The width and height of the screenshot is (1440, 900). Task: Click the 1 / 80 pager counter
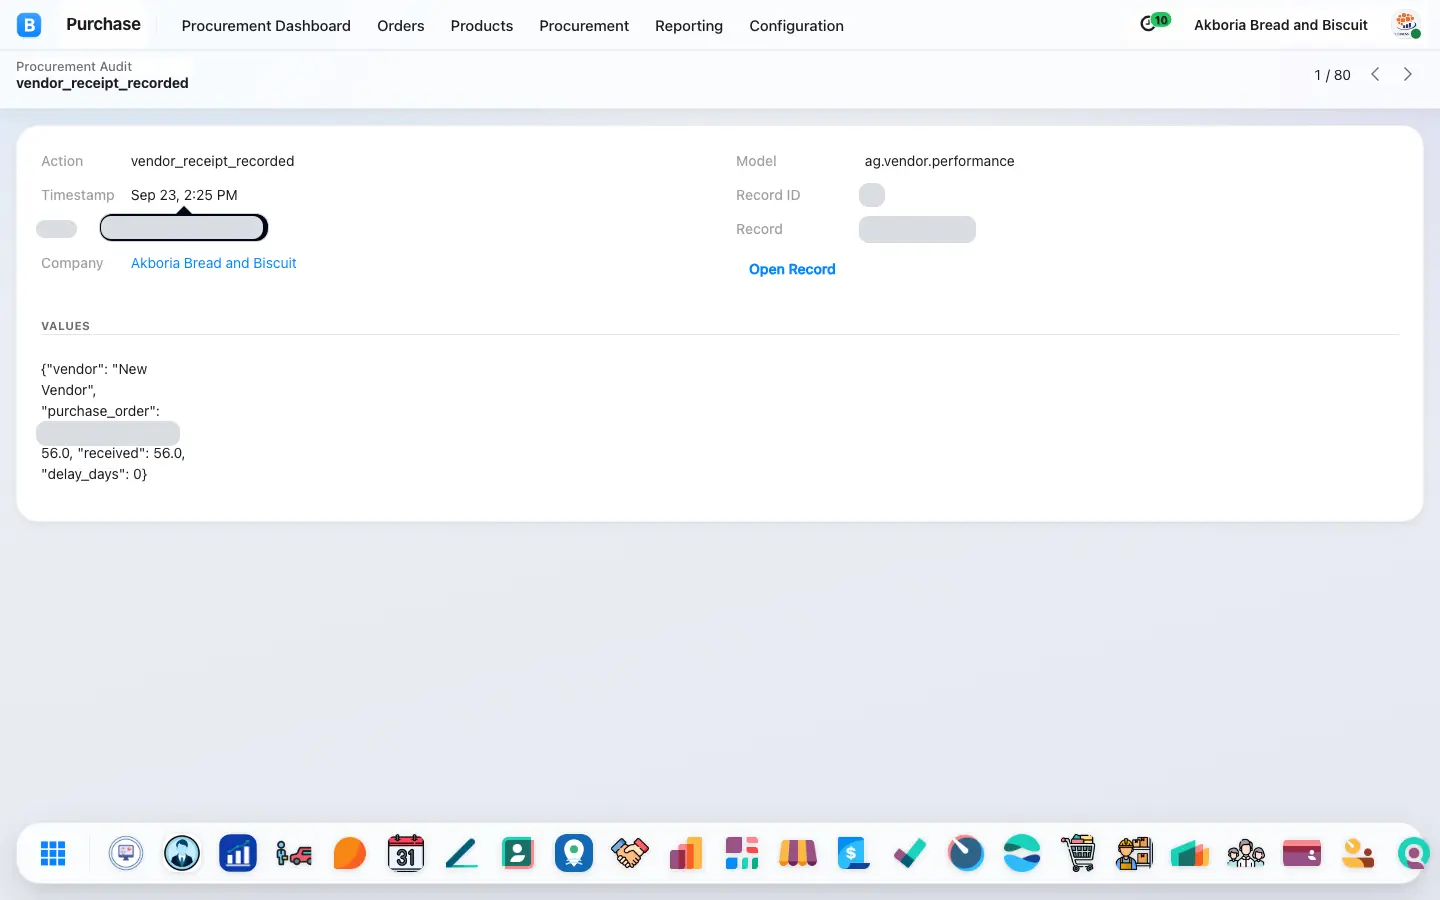coord(1332,75)
